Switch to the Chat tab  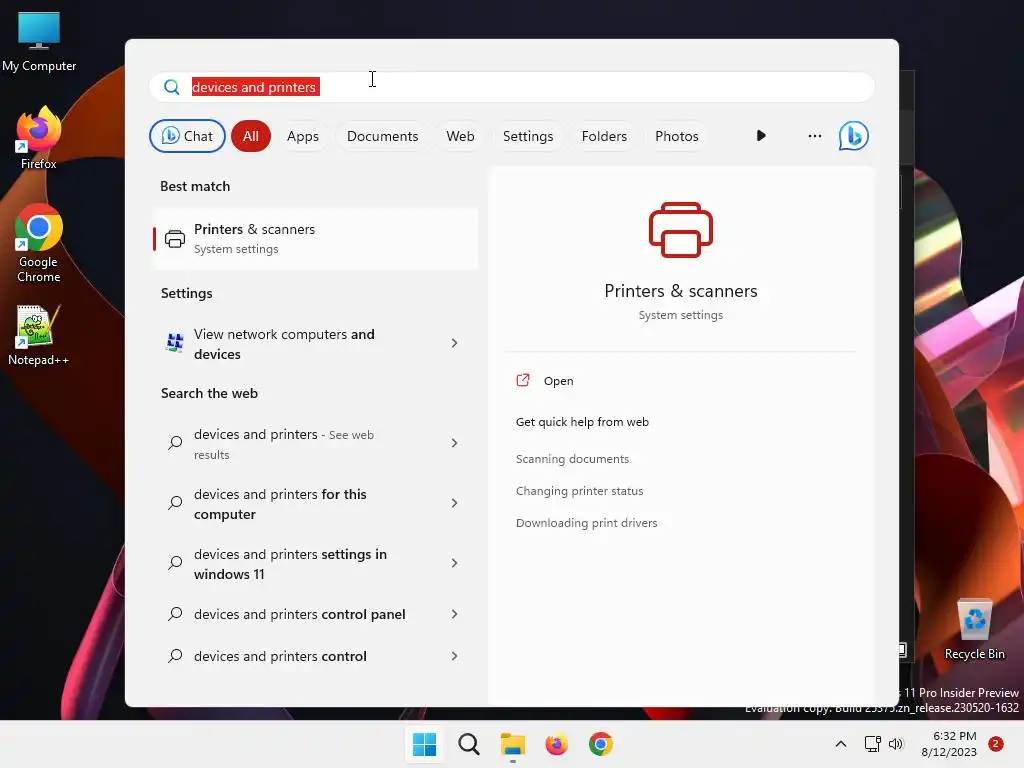coord(187,136)
